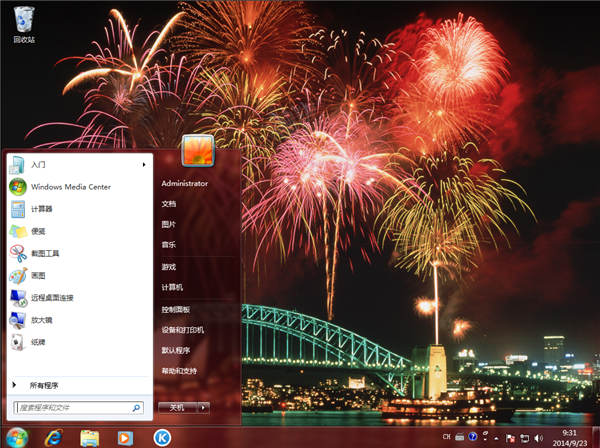Viewport: 600px width, 448px height.
Task: Open the Recycle Bin on the desktop
Action: coord(24,22)
